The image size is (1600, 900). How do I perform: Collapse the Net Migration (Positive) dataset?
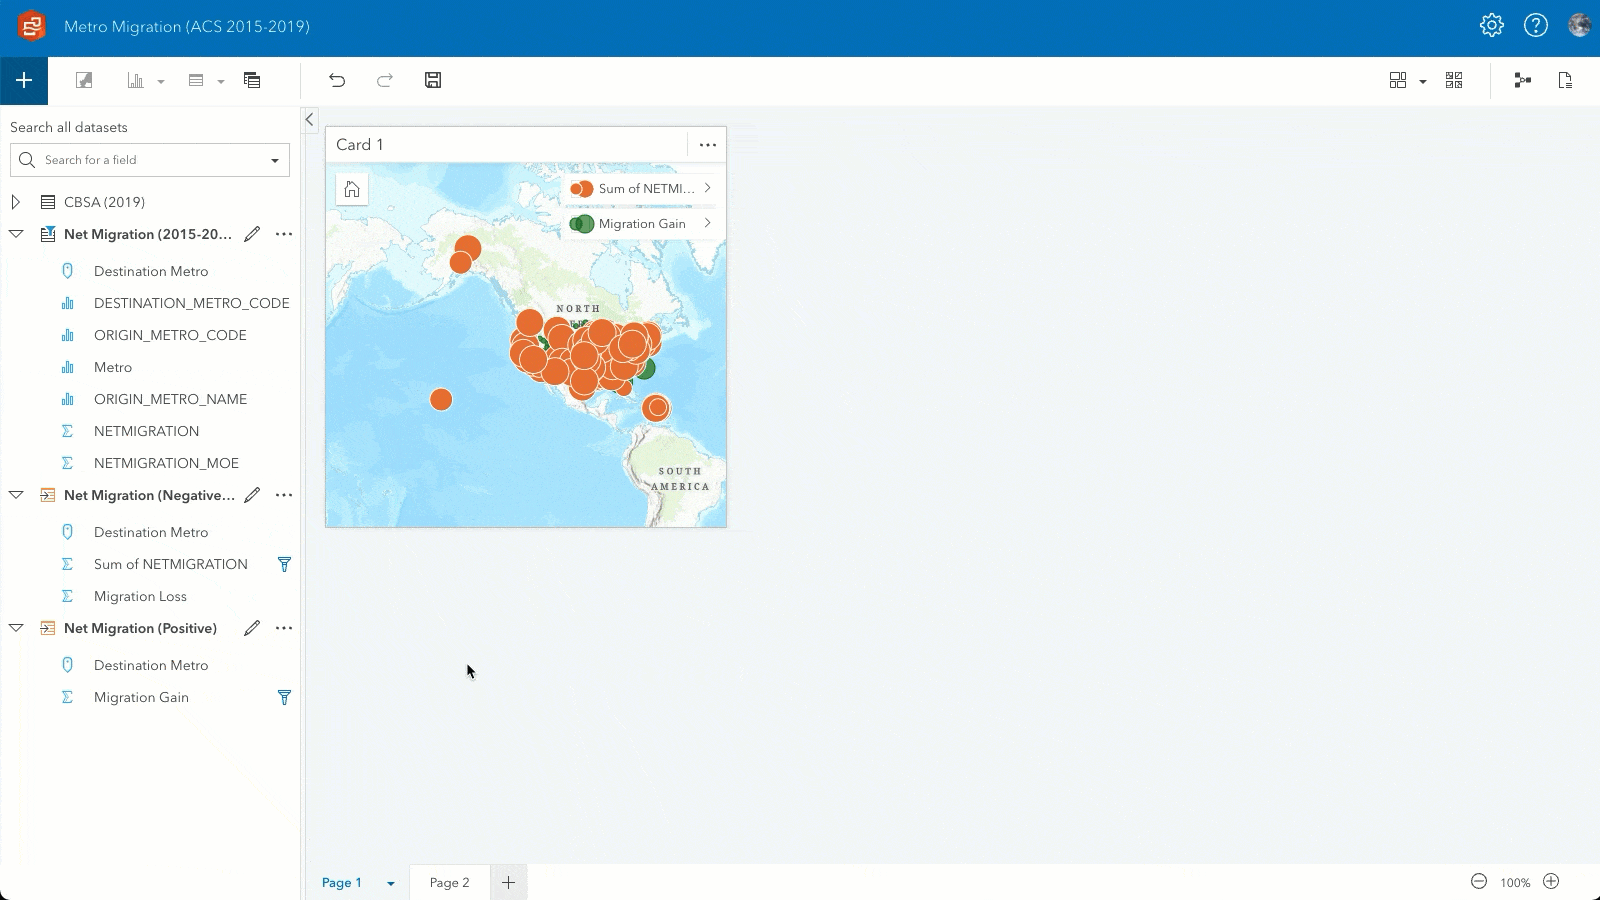tap(16, 628)
